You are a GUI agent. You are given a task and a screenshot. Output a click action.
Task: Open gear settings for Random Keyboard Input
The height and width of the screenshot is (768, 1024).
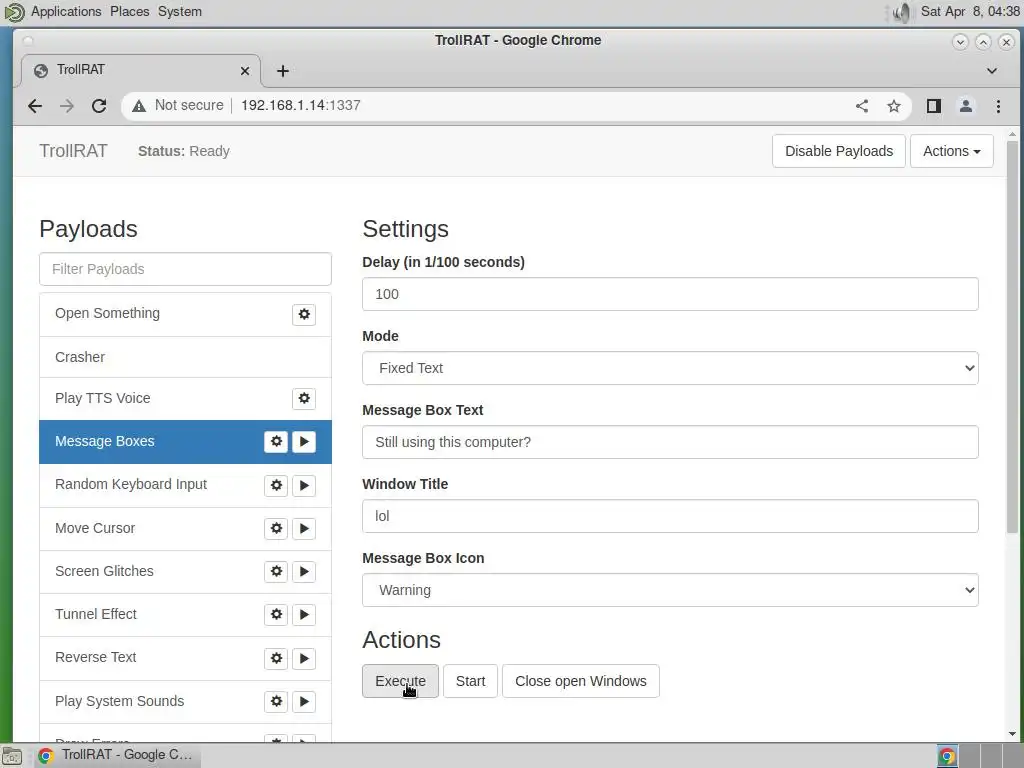[x=276, y=485]
